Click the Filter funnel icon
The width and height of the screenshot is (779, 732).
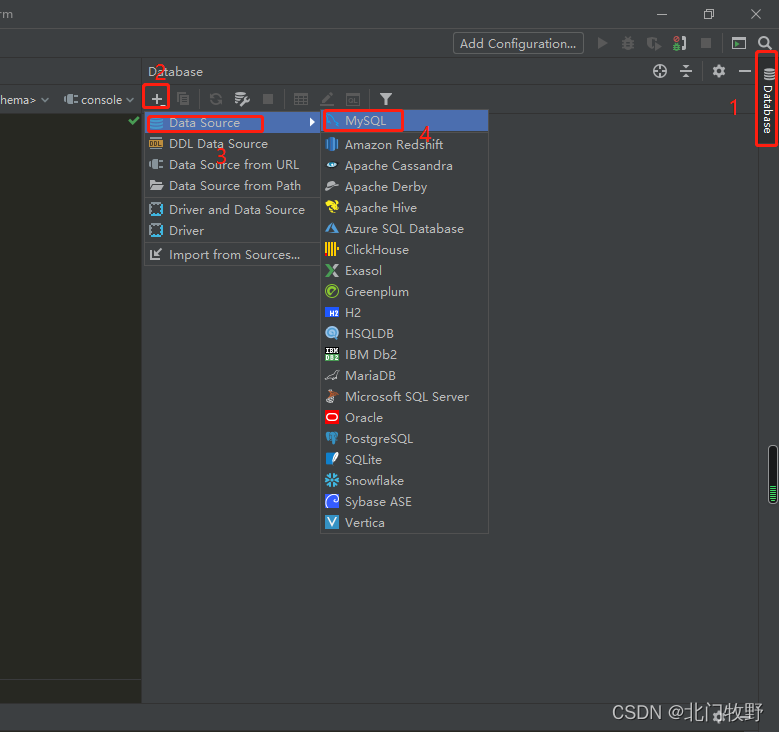[386, 99]
